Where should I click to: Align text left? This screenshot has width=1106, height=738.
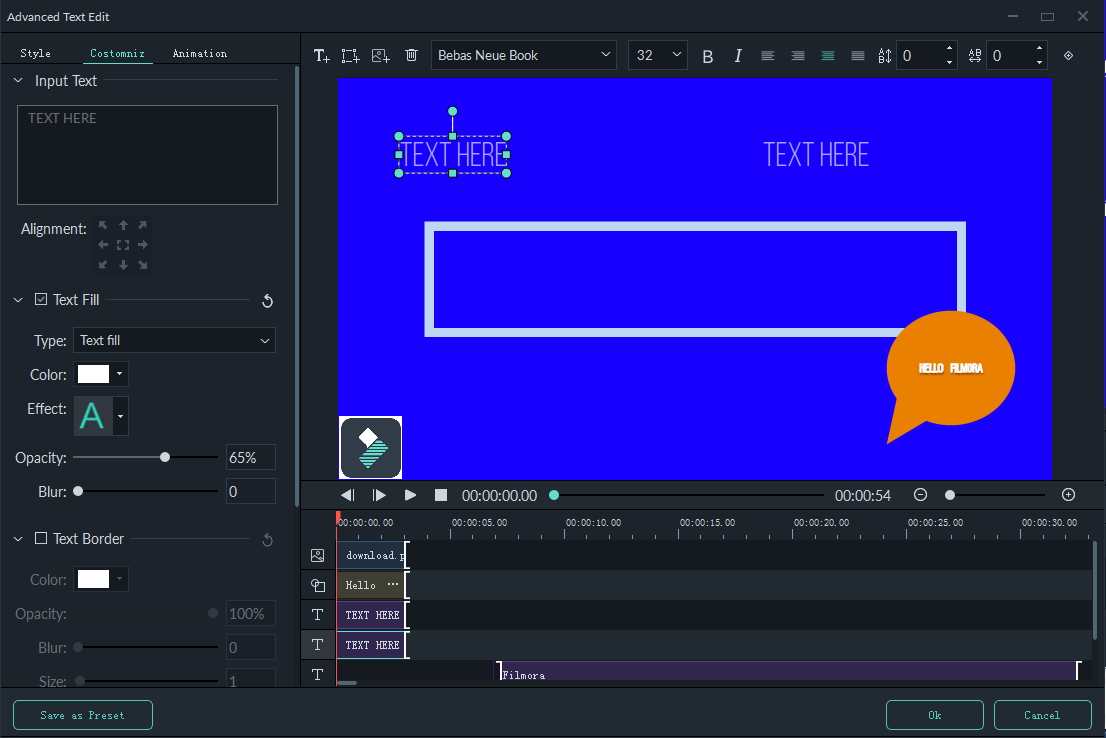click(767, 56)
